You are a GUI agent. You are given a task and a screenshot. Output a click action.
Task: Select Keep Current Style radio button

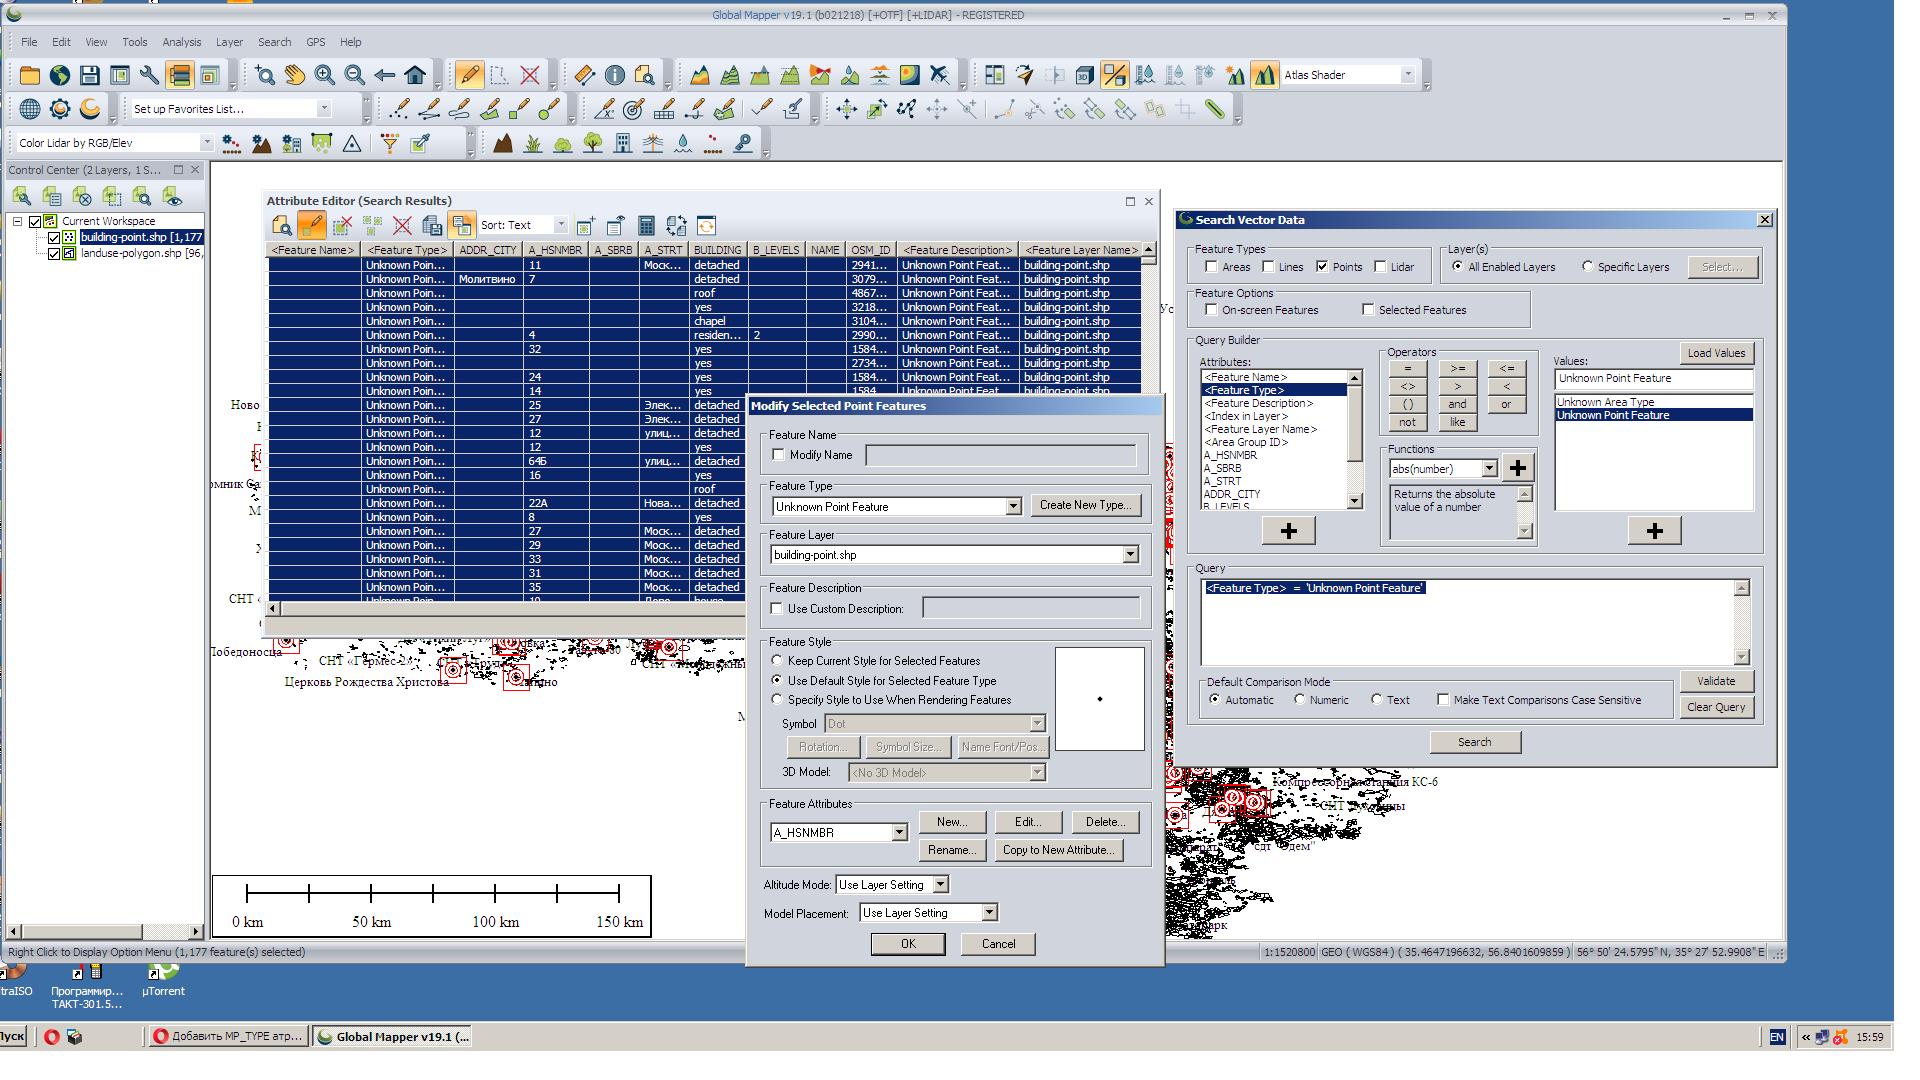(777, 661)
